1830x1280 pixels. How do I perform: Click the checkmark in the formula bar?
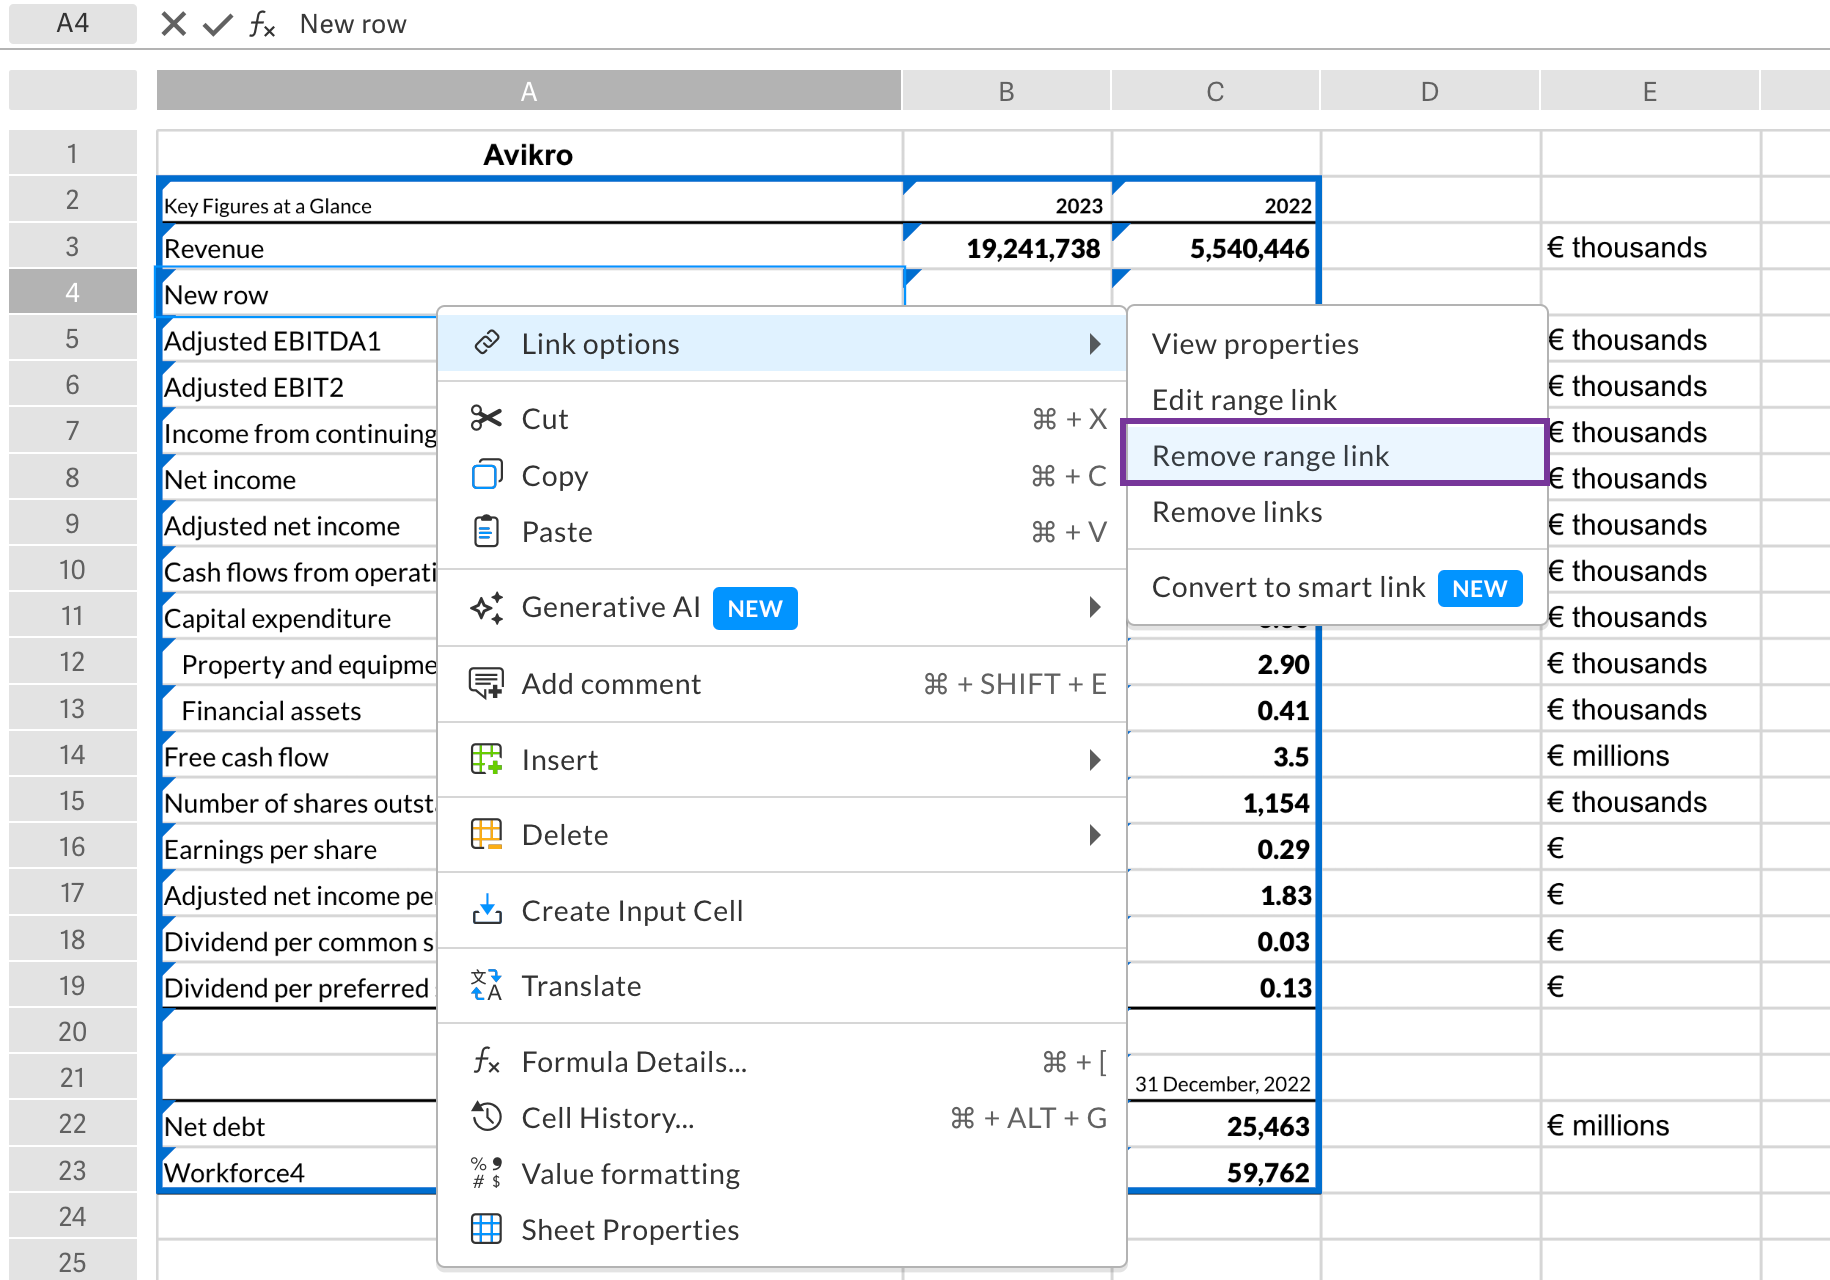click(x=216, y=23)
